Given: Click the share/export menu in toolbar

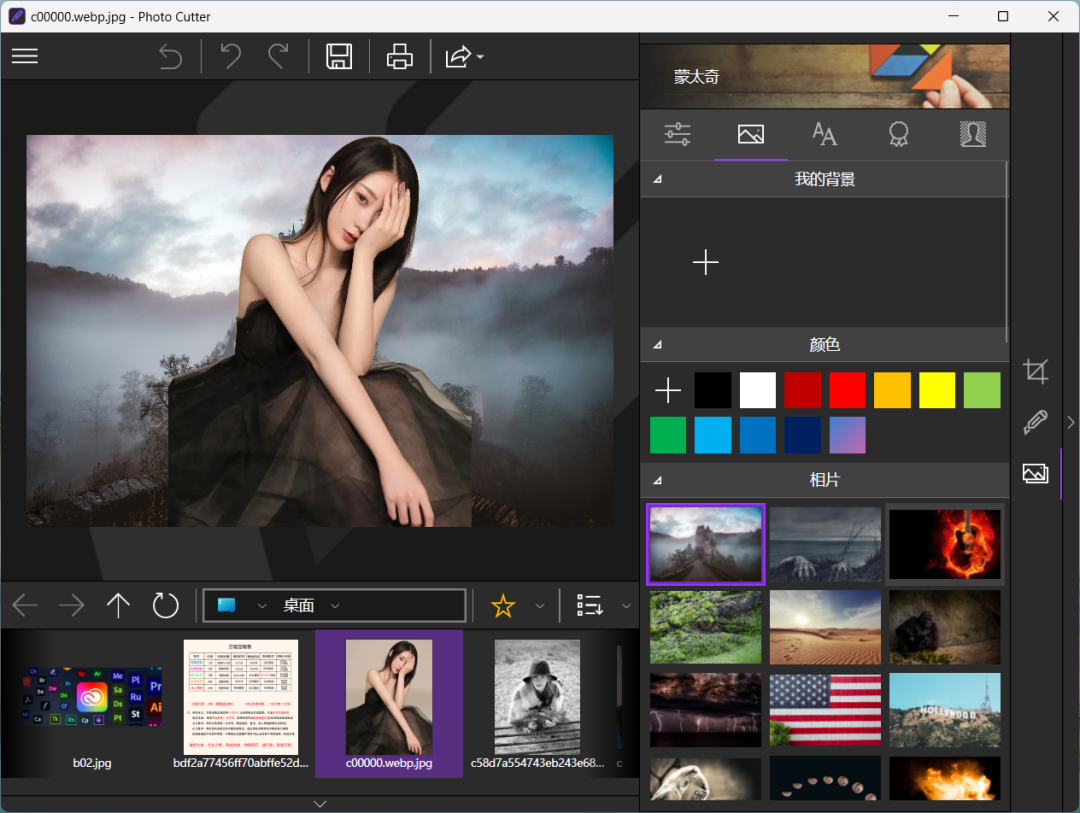Looking at the screenshot, I should (x=458, y=56).
